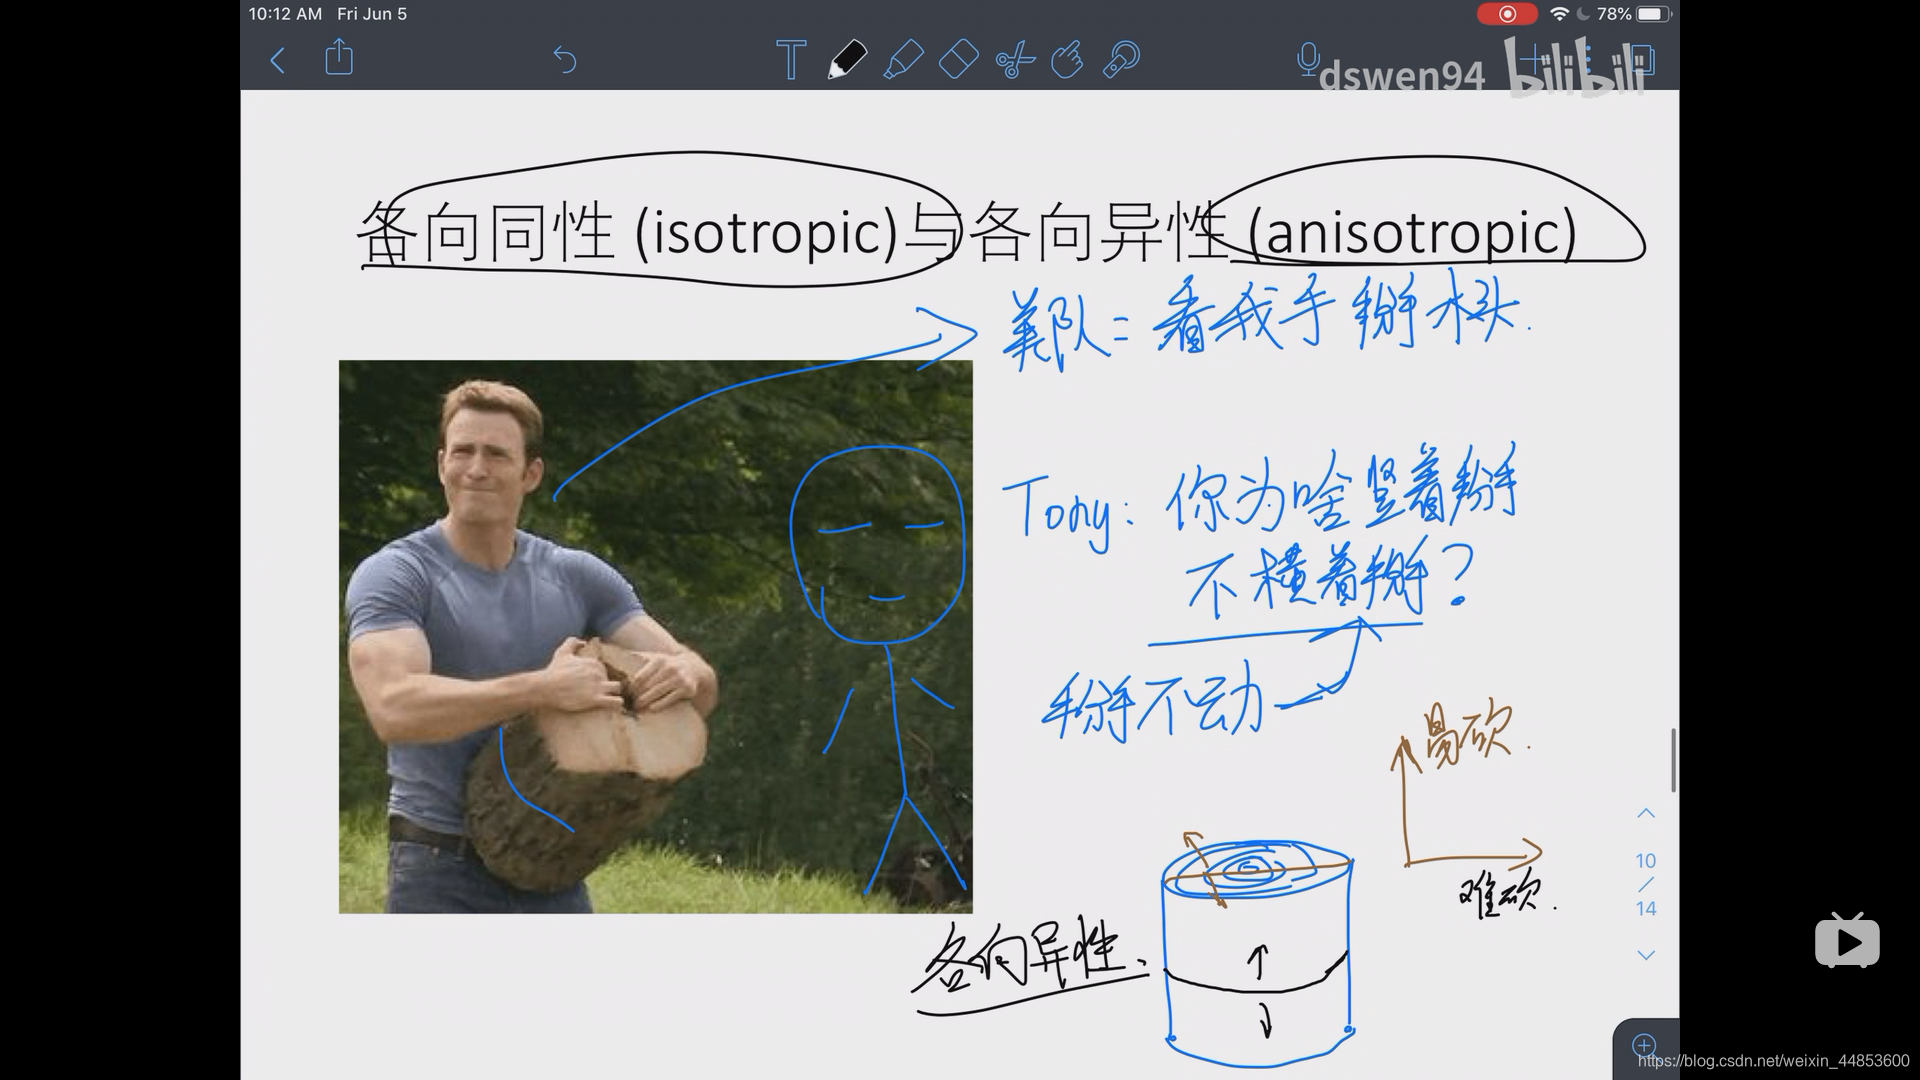Tap the Captain America log photo
Screen dimensions: 1920x1080
click(655, 636)
